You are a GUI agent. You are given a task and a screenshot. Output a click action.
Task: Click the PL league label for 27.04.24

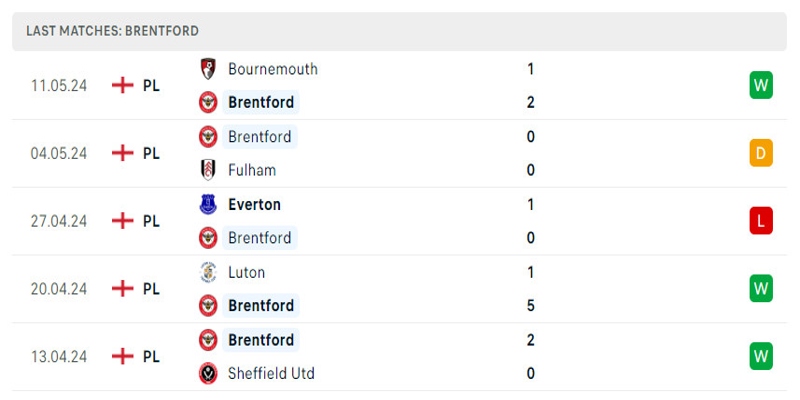click(151, 221)
